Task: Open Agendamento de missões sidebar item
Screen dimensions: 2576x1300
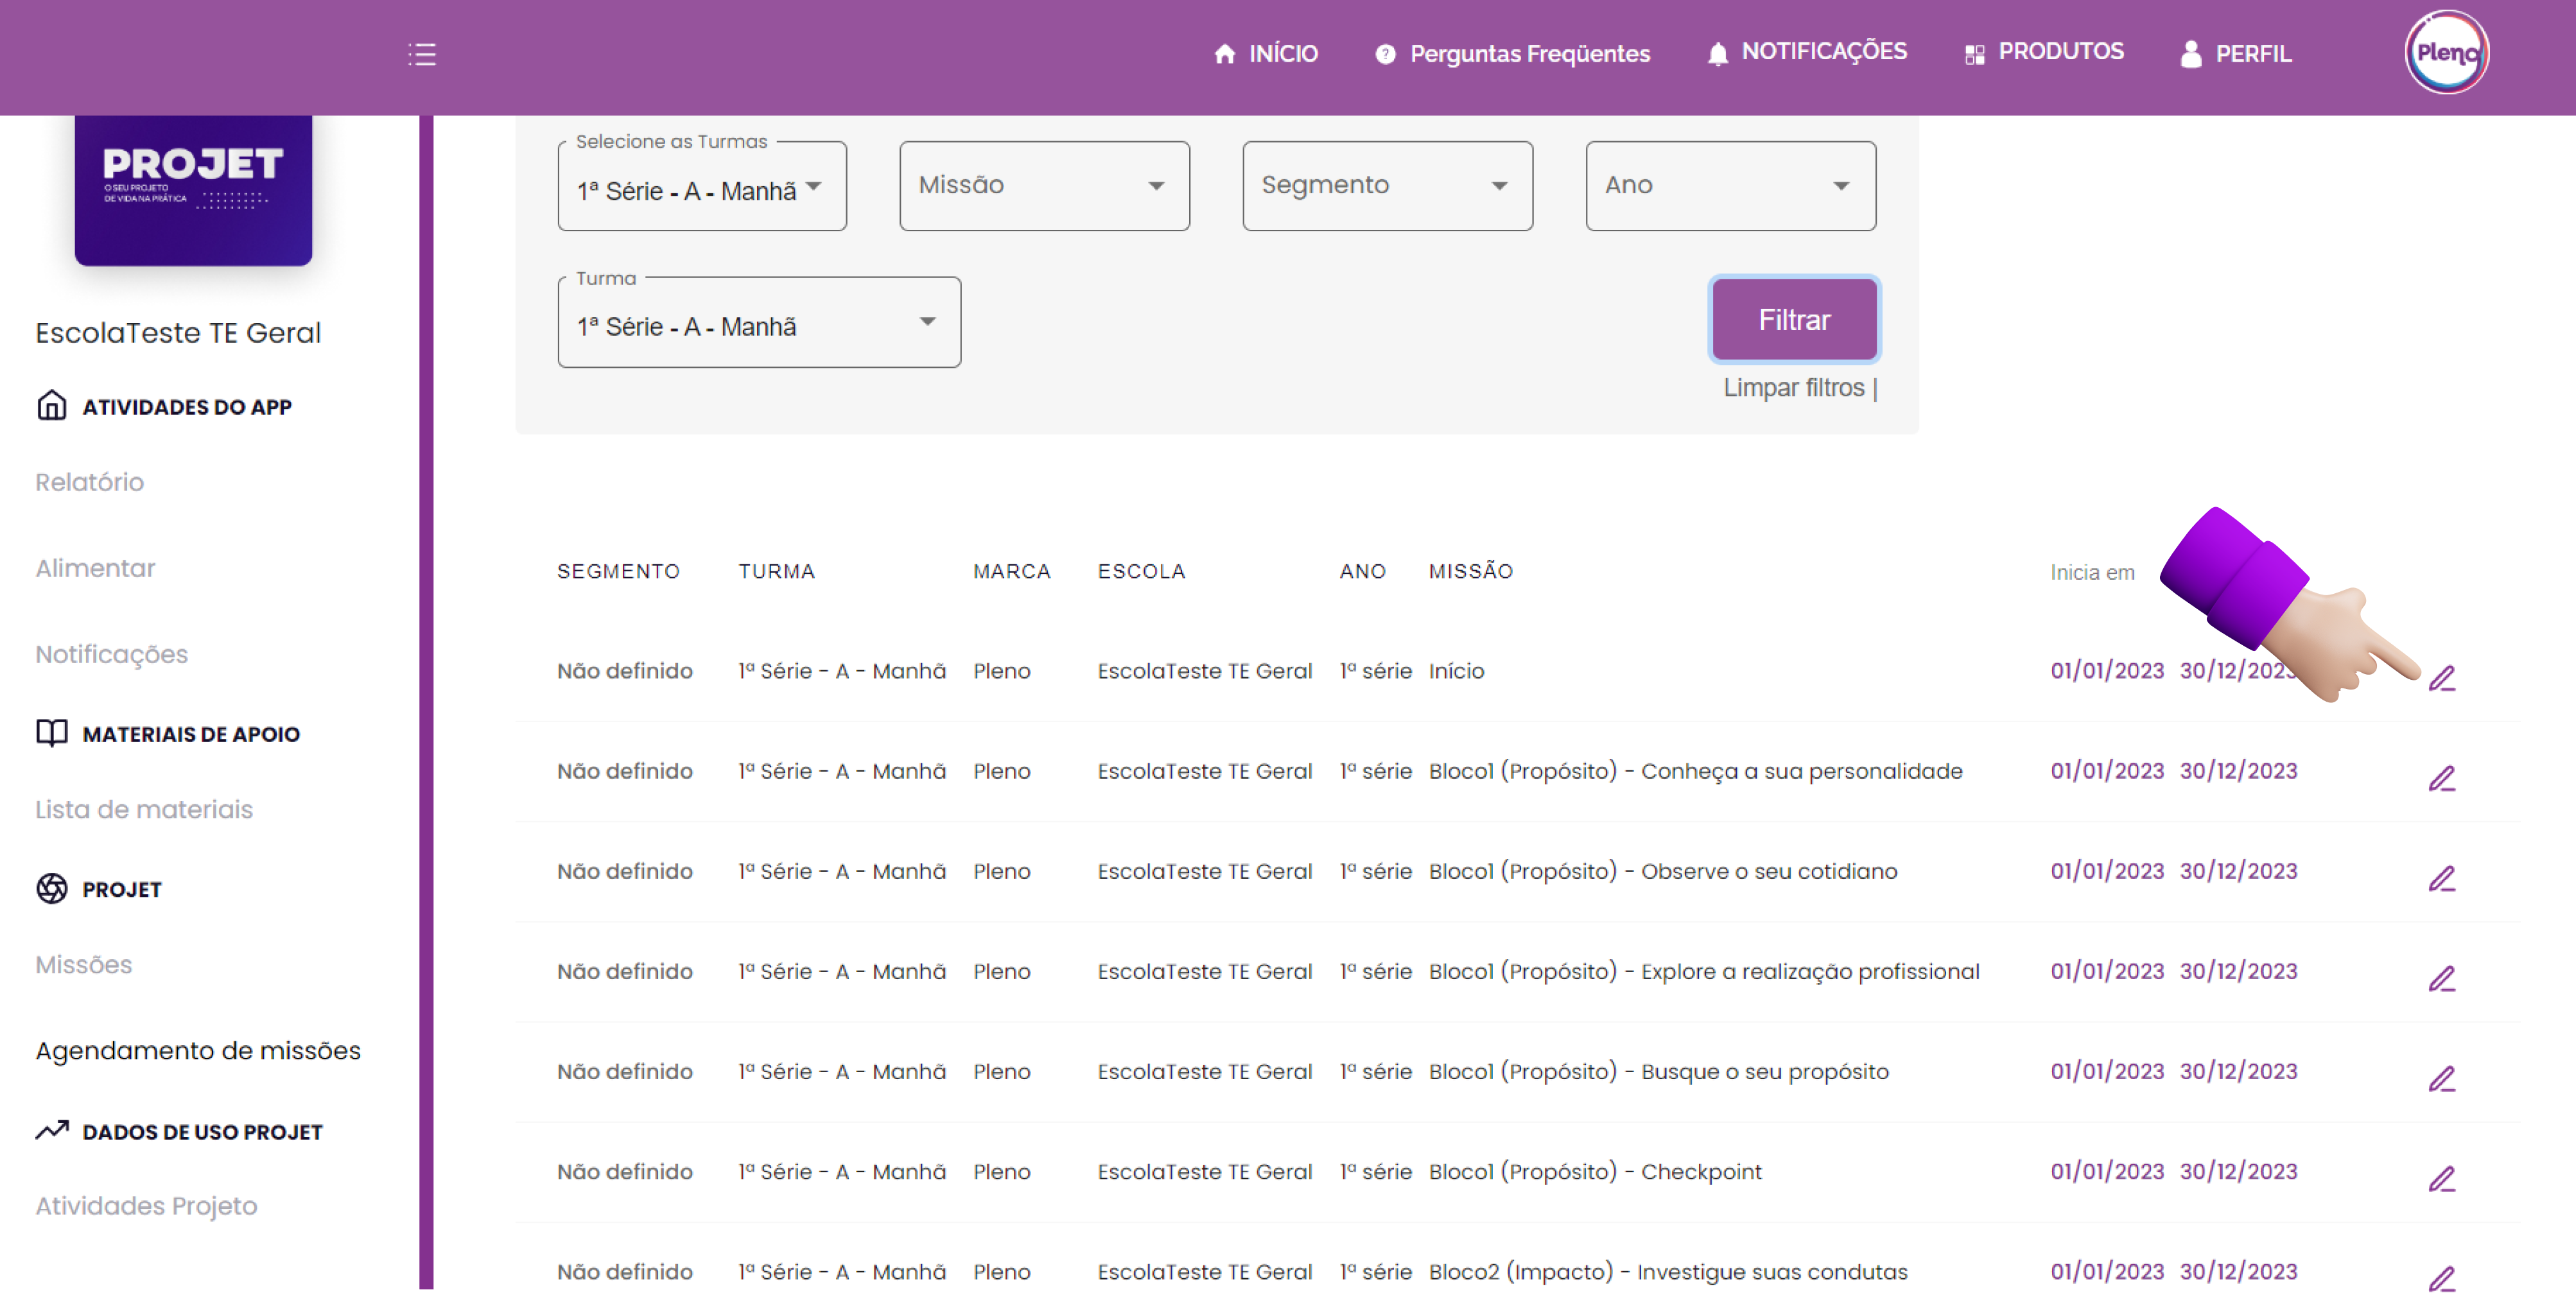Action: pos(198,1050)
